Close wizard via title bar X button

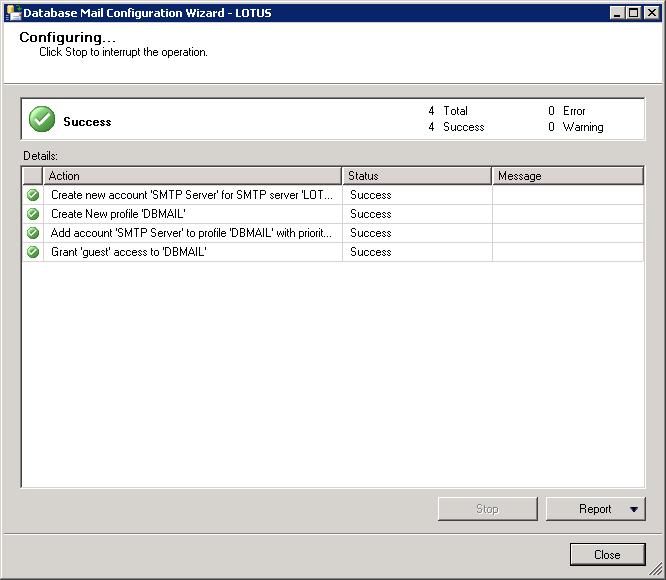[x=652, y=13]
